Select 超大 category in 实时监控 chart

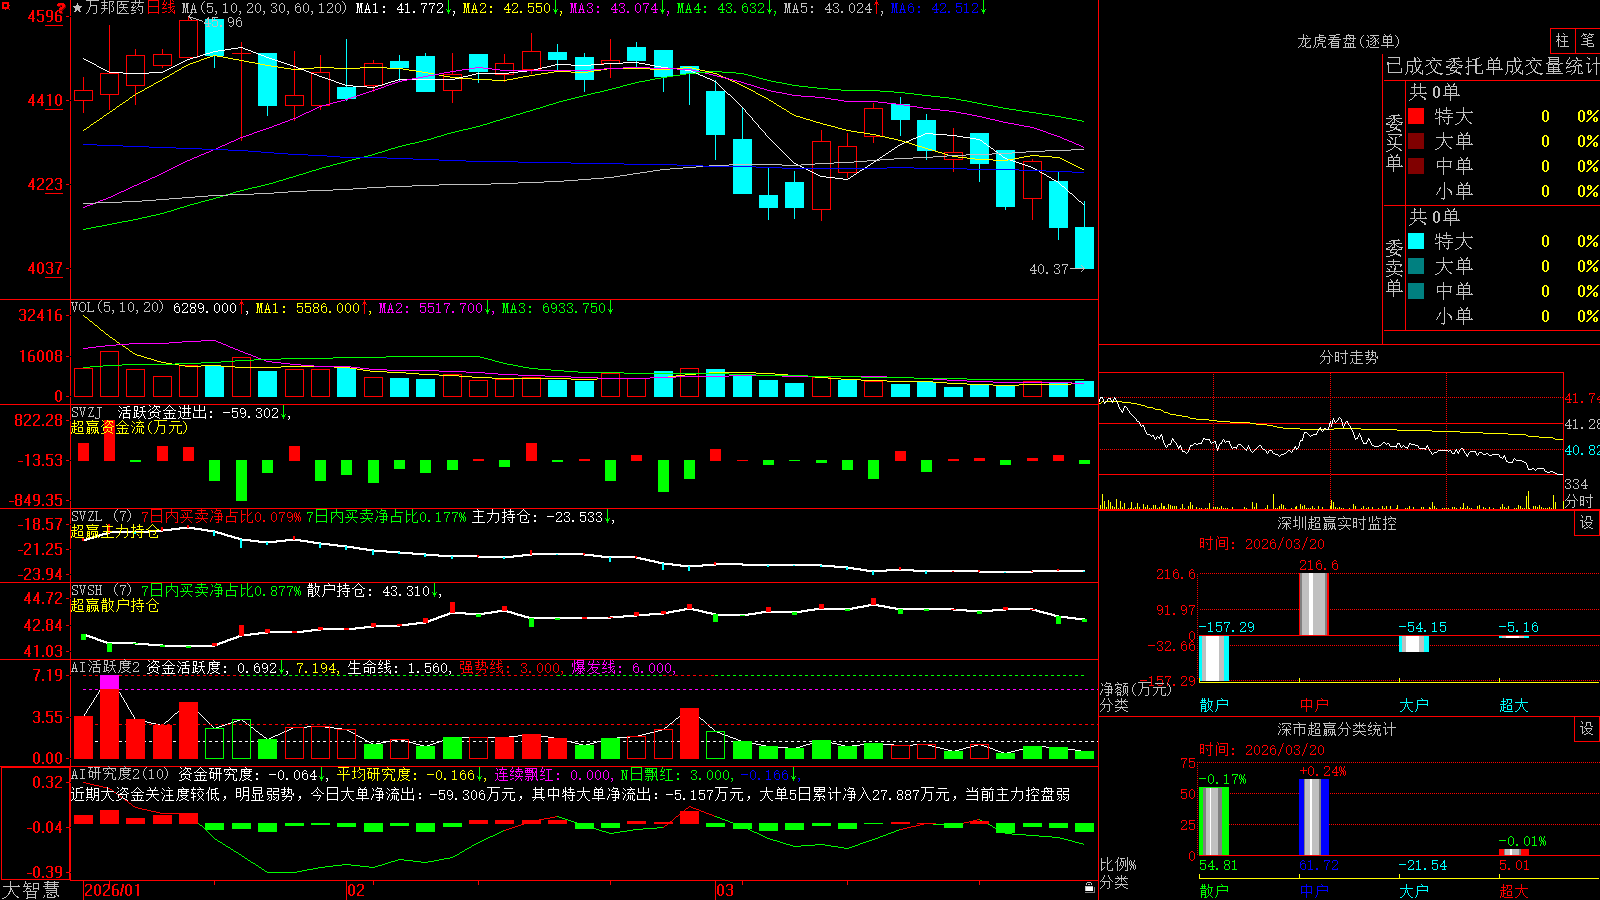point(1514,705)
